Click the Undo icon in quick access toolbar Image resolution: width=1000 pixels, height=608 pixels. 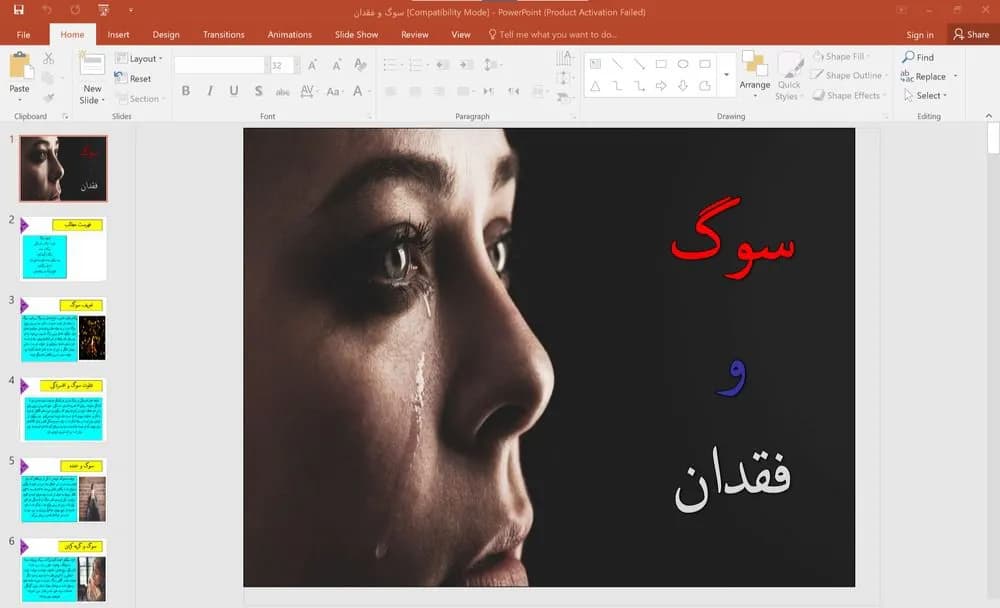click(47, 10)
